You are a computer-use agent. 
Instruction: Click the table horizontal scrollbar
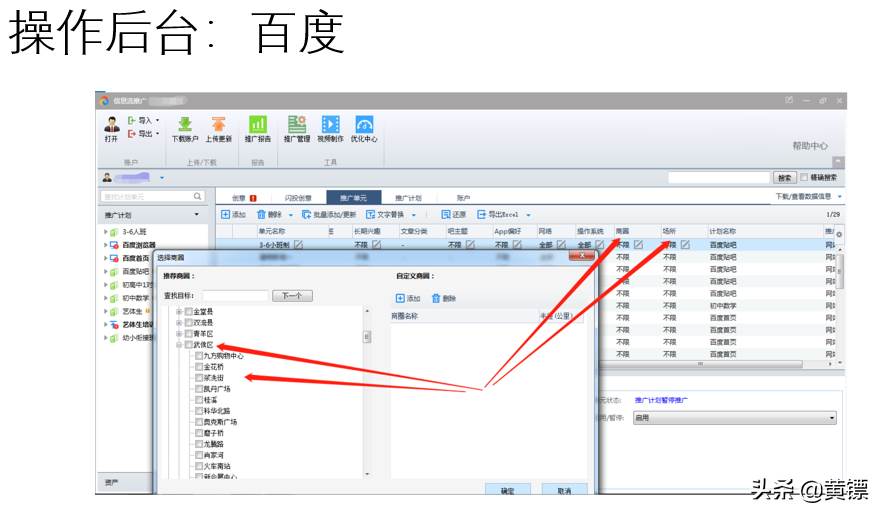[x=701, y=364]
